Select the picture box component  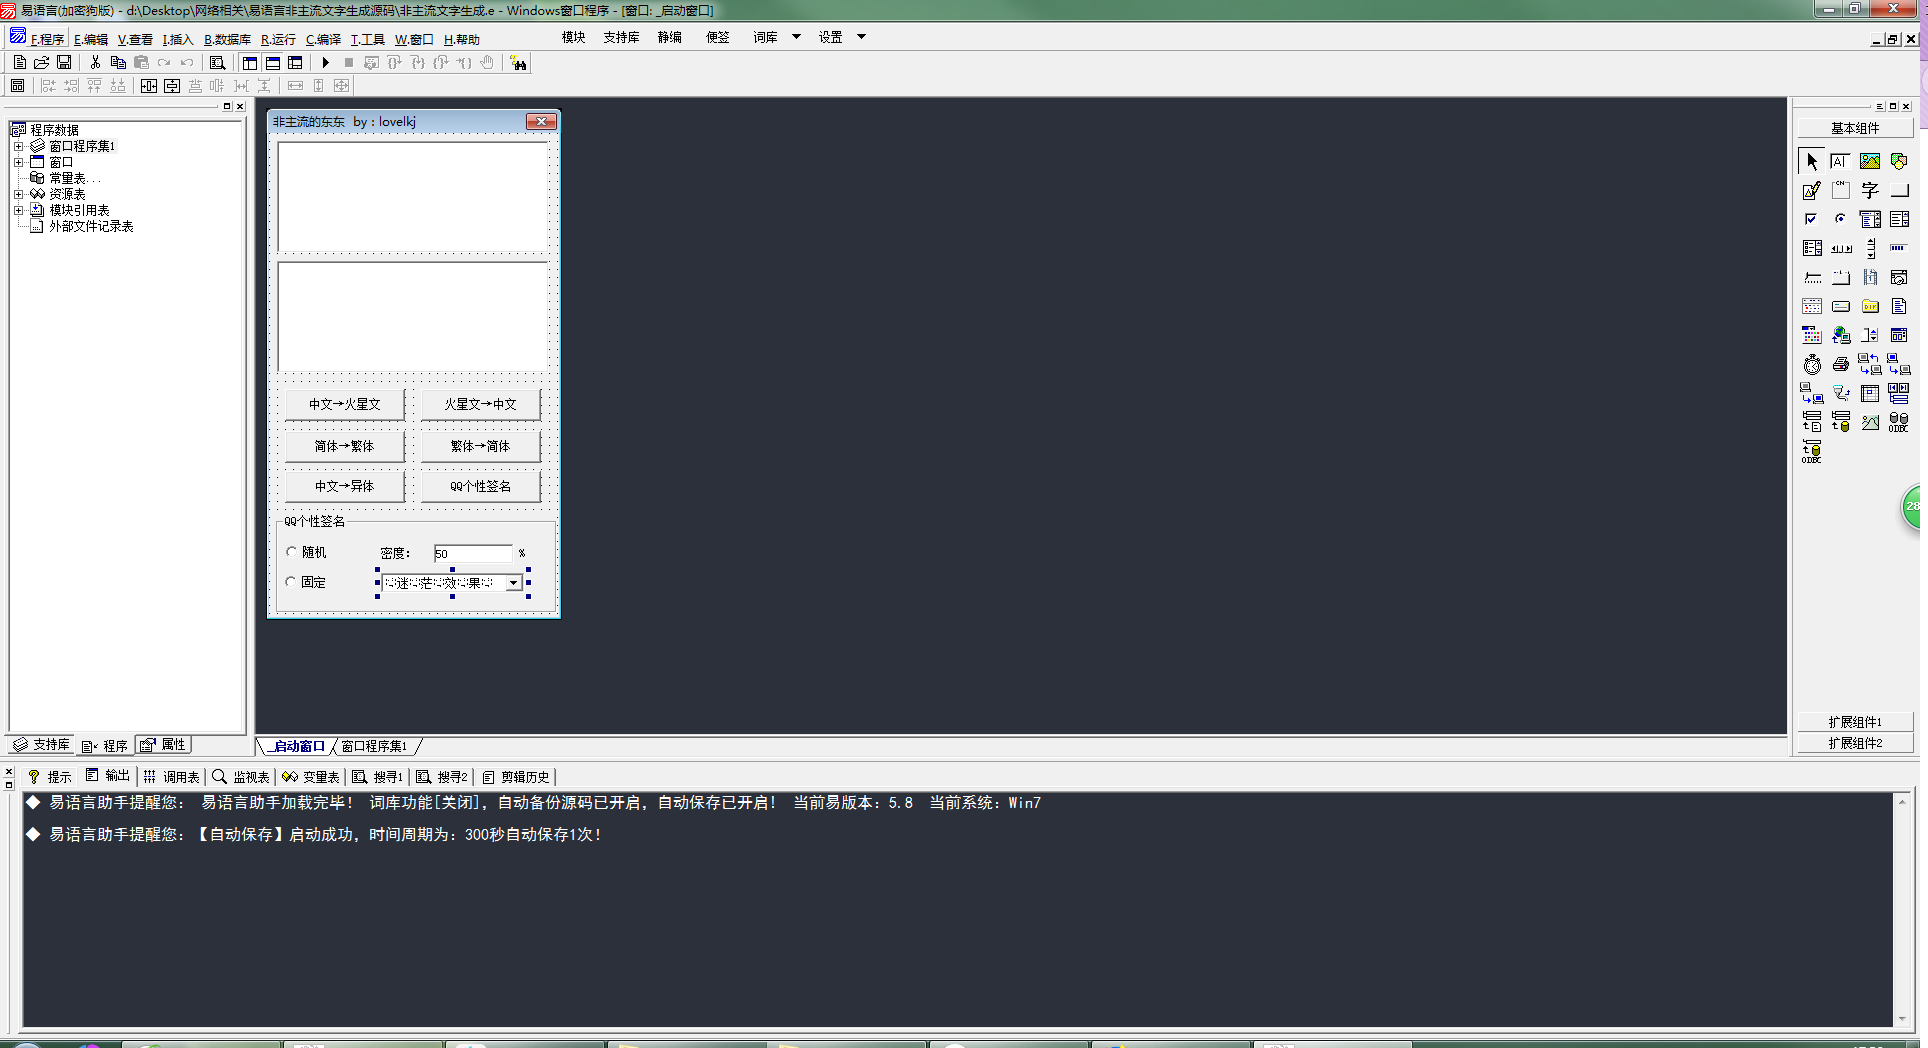coord(1869,161)
